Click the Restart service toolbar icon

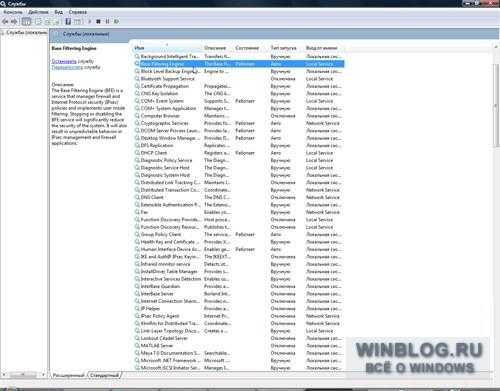click(116, 22)
